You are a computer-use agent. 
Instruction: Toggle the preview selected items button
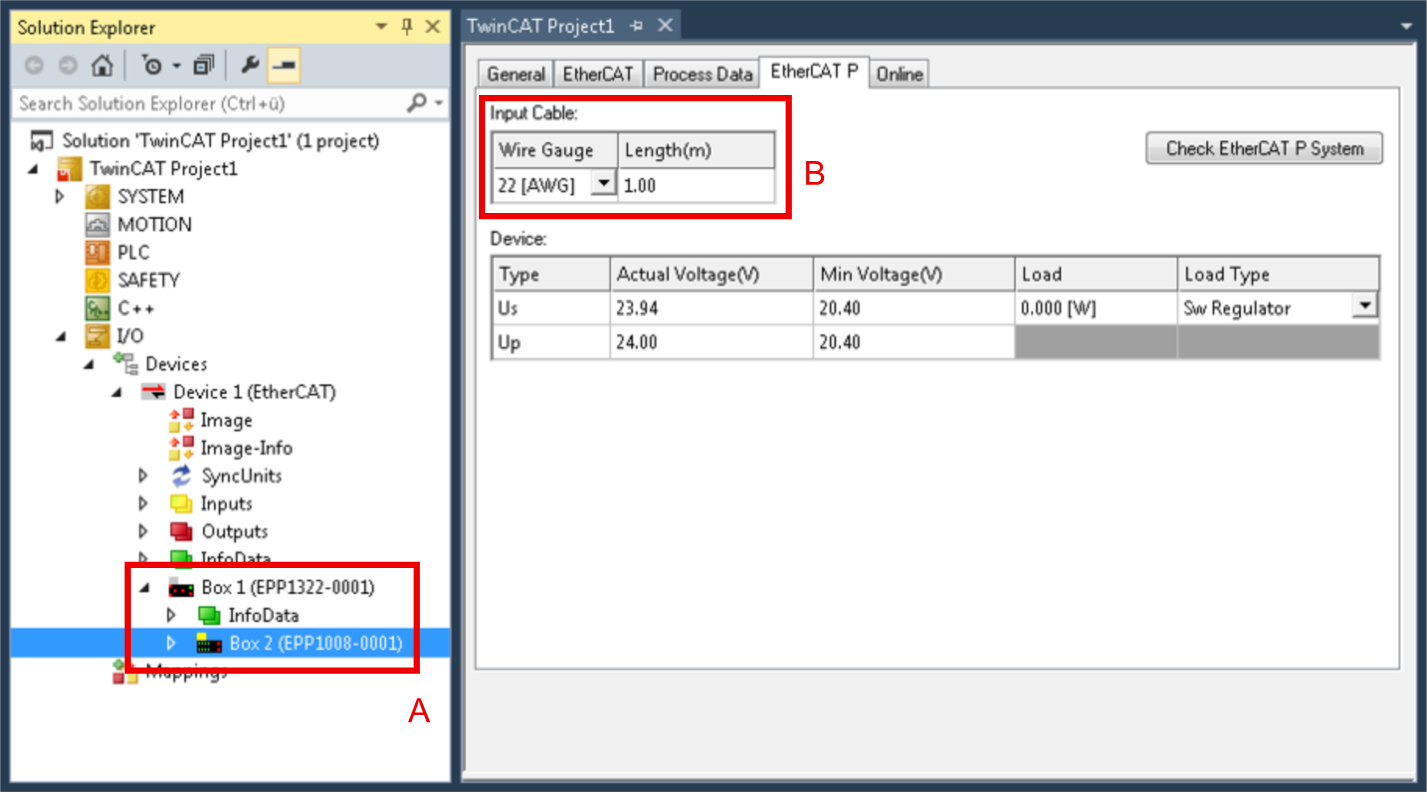284,66
